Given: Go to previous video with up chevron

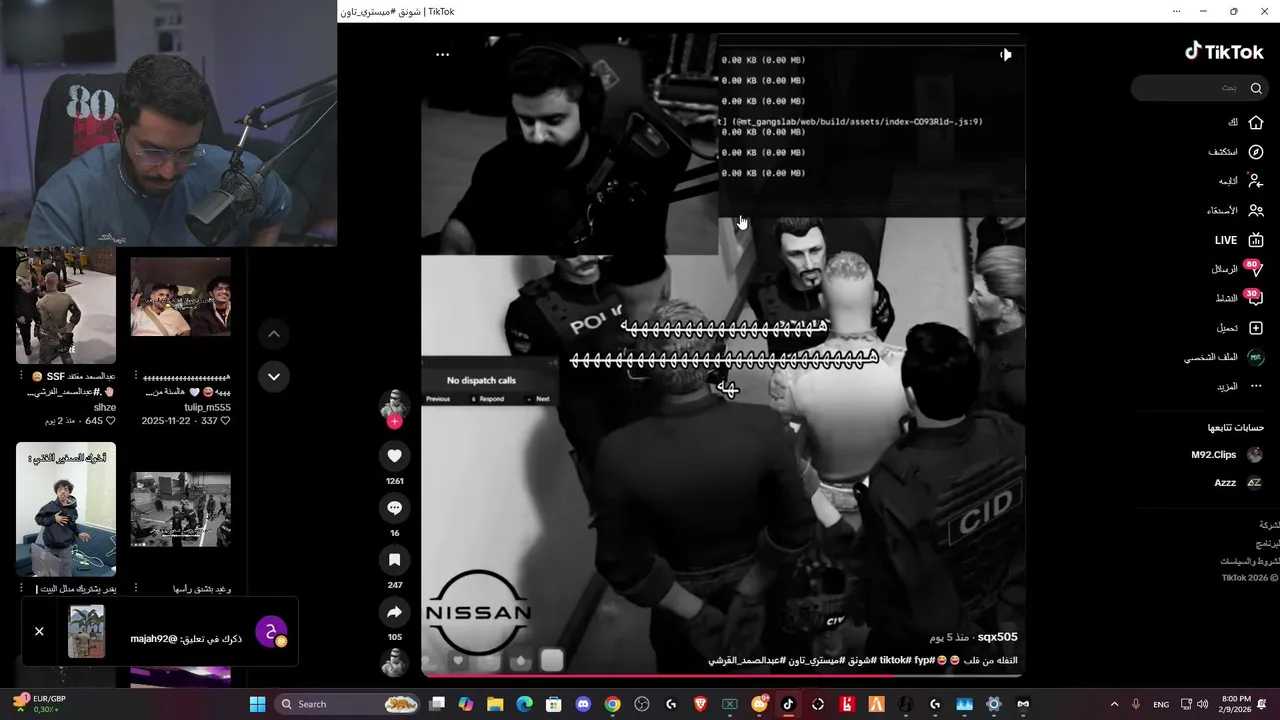Looking at the screenshot, I should [x=273, y=334].
